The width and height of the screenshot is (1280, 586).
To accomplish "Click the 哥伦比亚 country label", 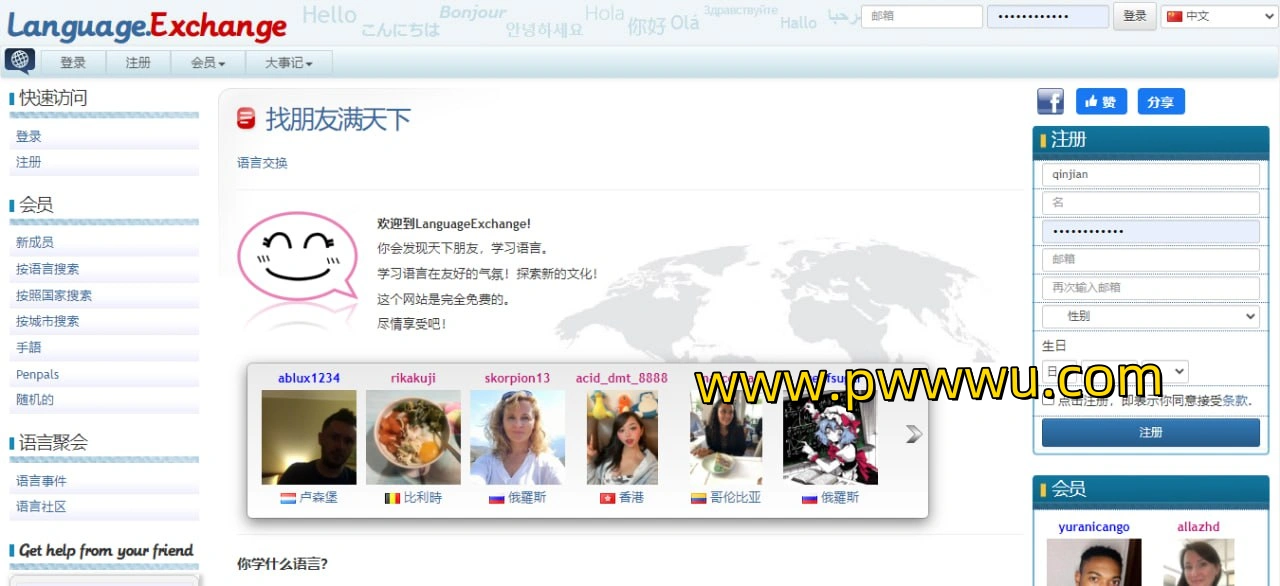I will pyautogui.click(x=735, y=498).
